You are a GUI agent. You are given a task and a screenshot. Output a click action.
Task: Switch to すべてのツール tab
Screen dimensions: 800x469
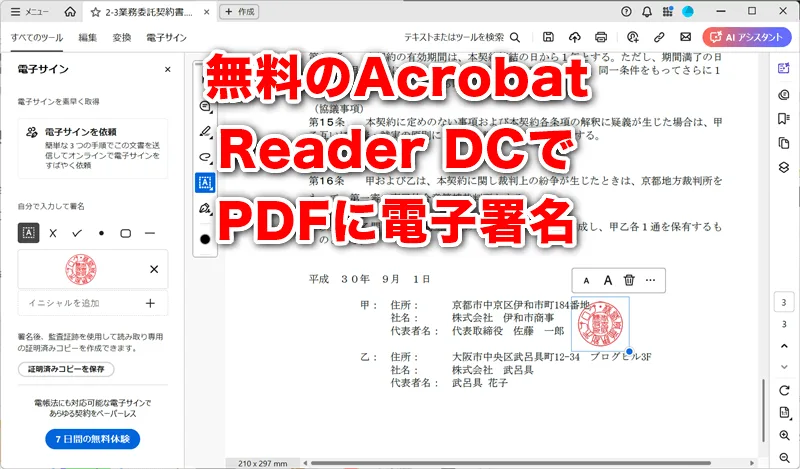(x=37, y=38)
